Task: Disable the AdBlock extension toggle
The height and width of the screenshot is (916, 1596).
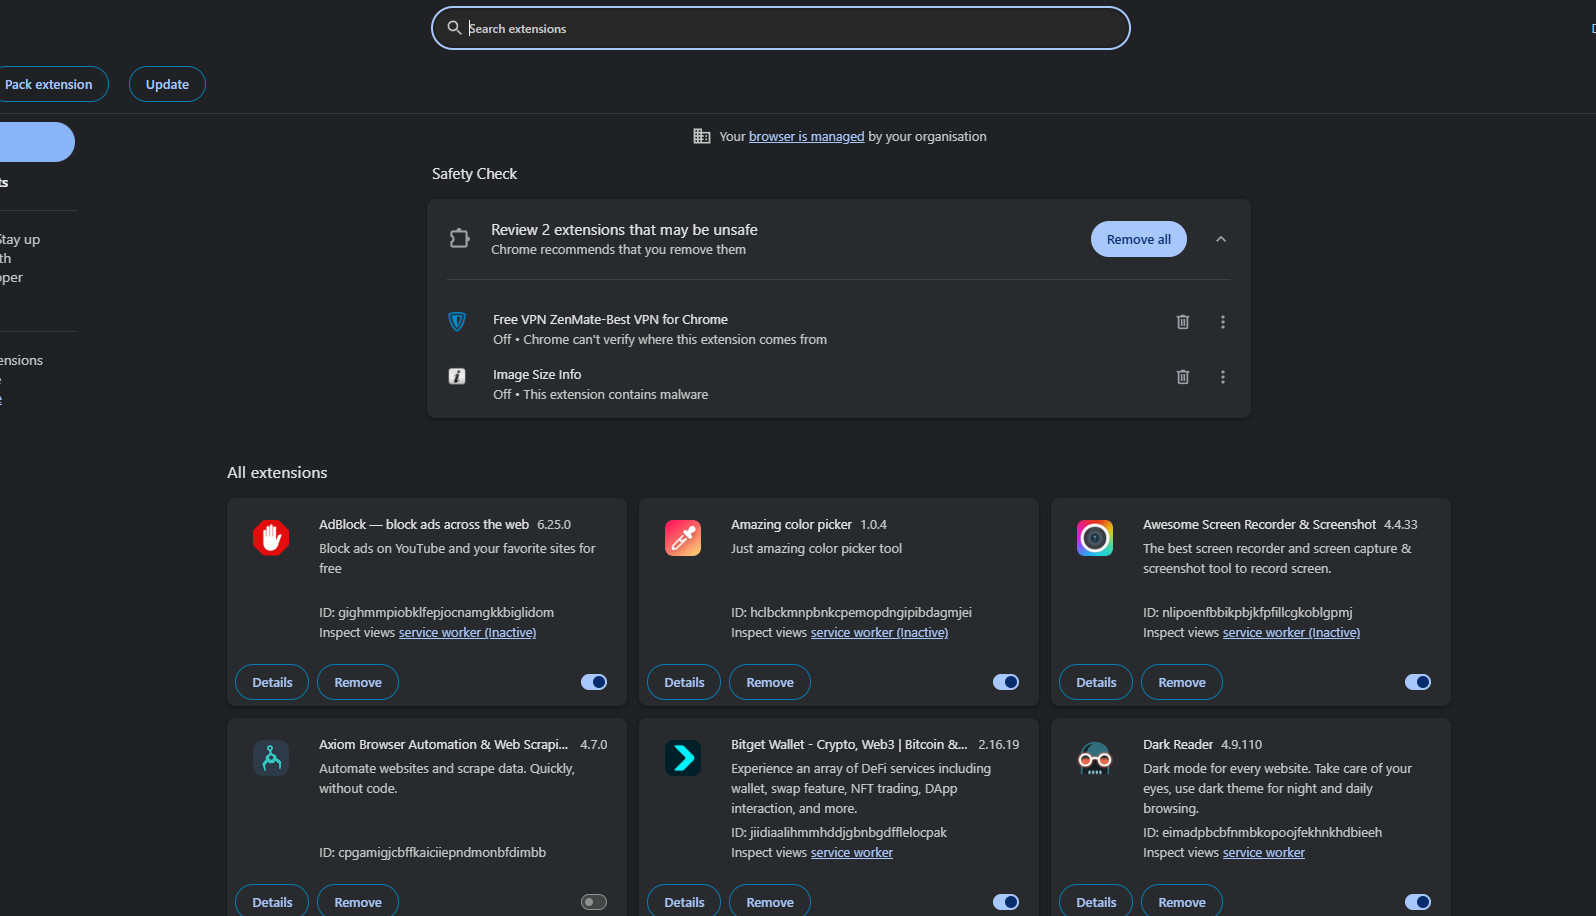Action: [594, 682]
